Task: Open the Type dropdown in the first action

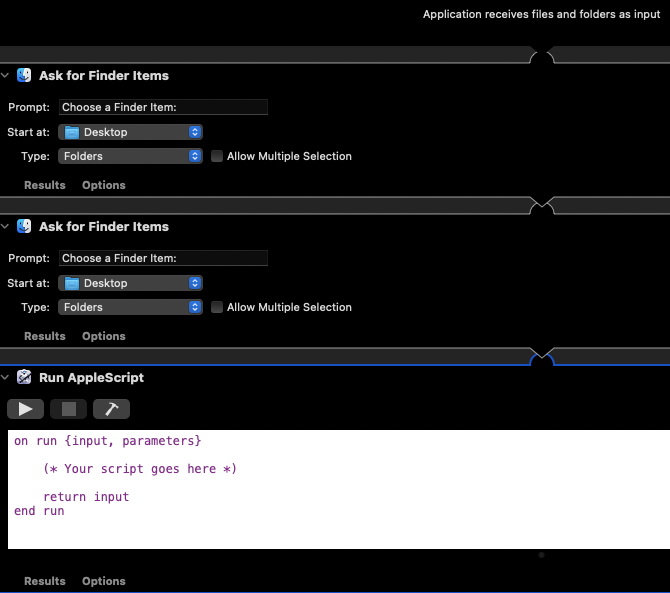Action: click(x=130, y=156)
